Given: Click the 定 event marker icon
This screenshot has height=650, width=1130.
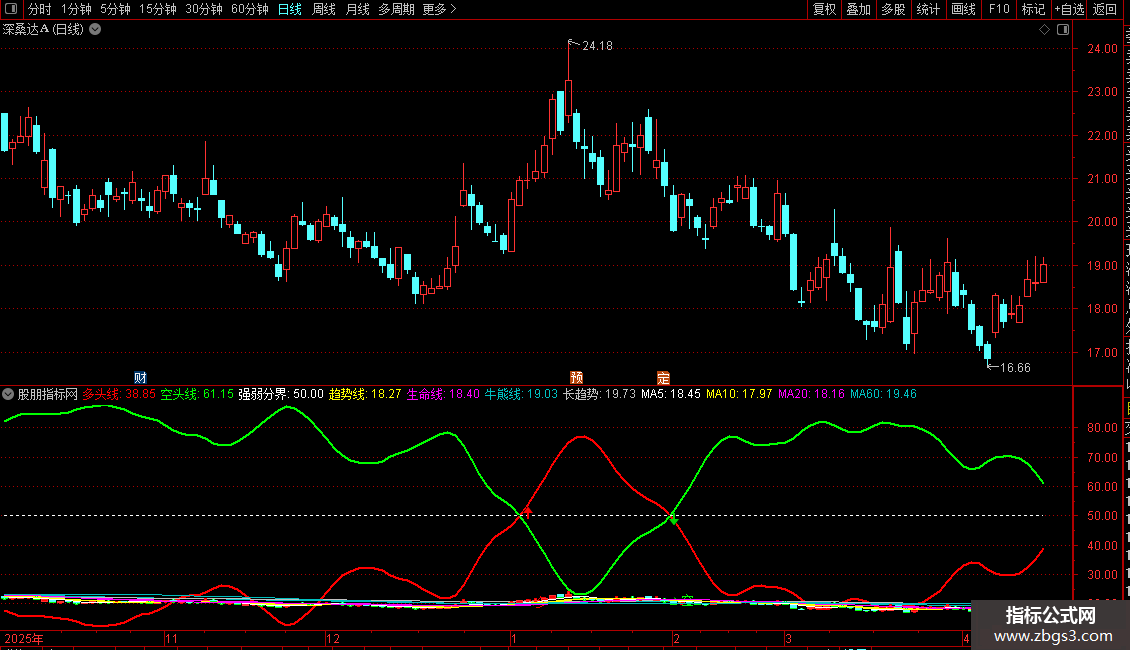Looking at the screenshot, I should pyautogui.click(x=663, y=378).
